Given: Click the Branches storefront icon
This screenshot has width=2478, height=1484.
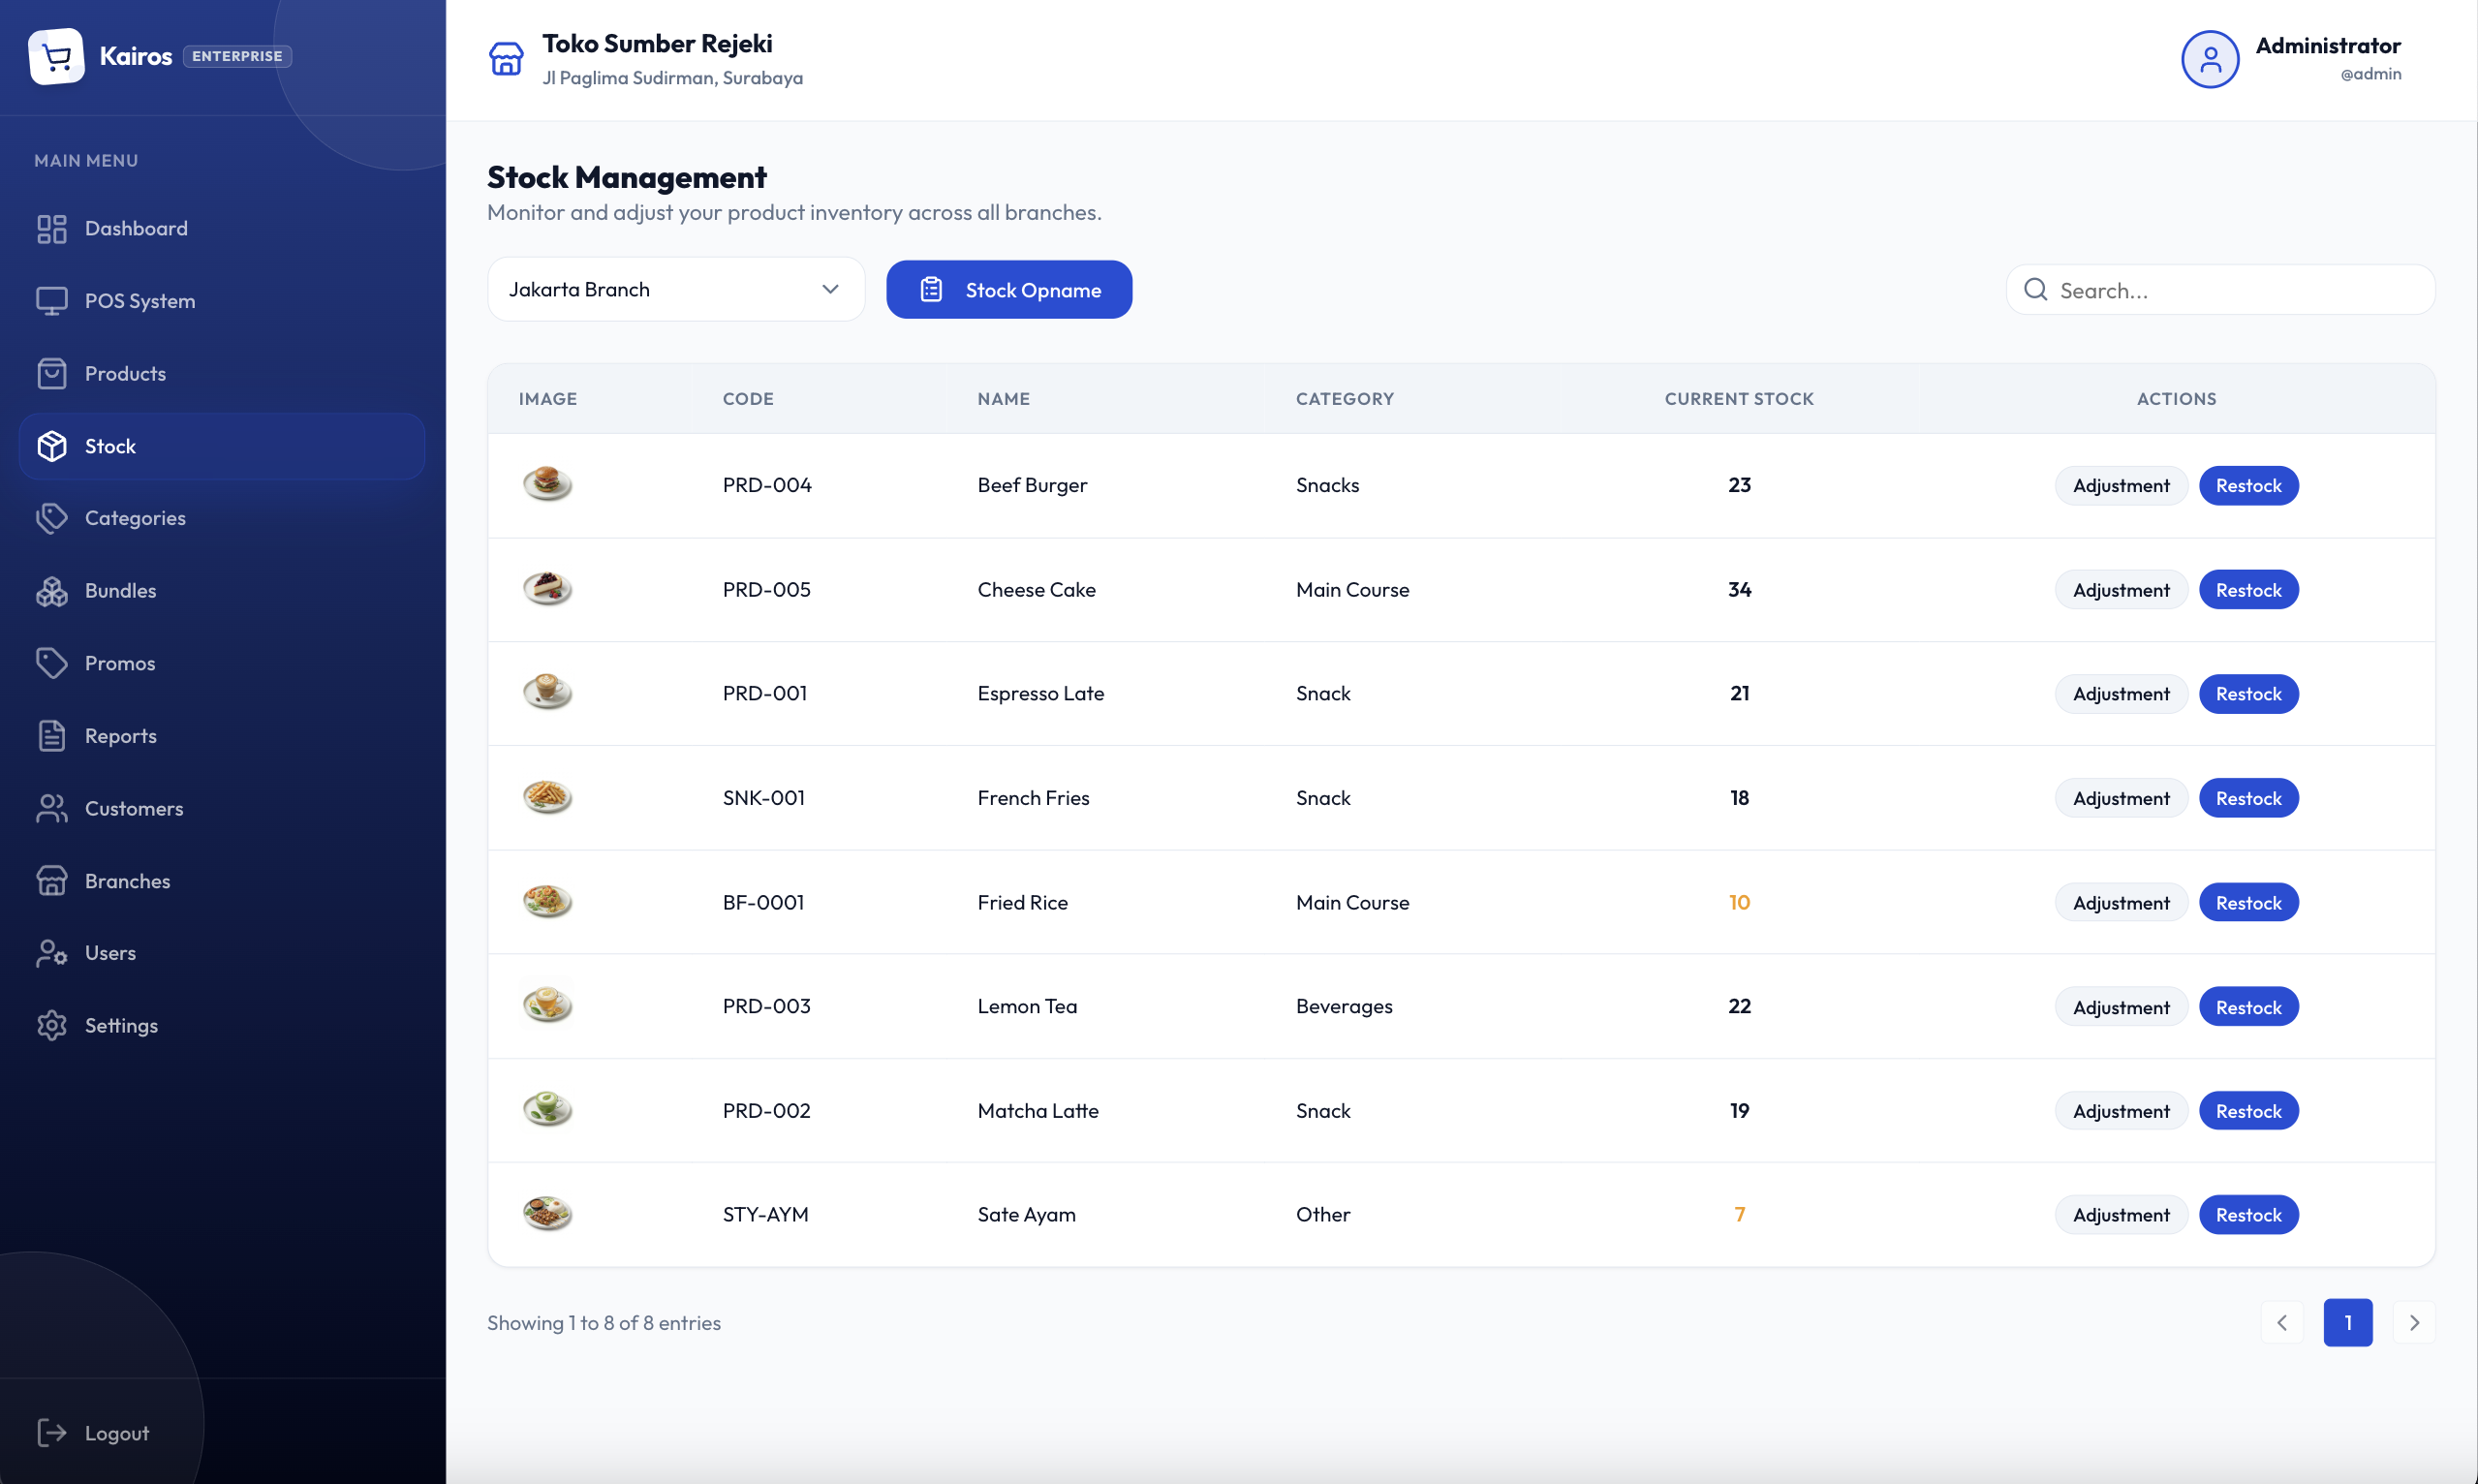Looking at the screenshot, I should point(51,881).
